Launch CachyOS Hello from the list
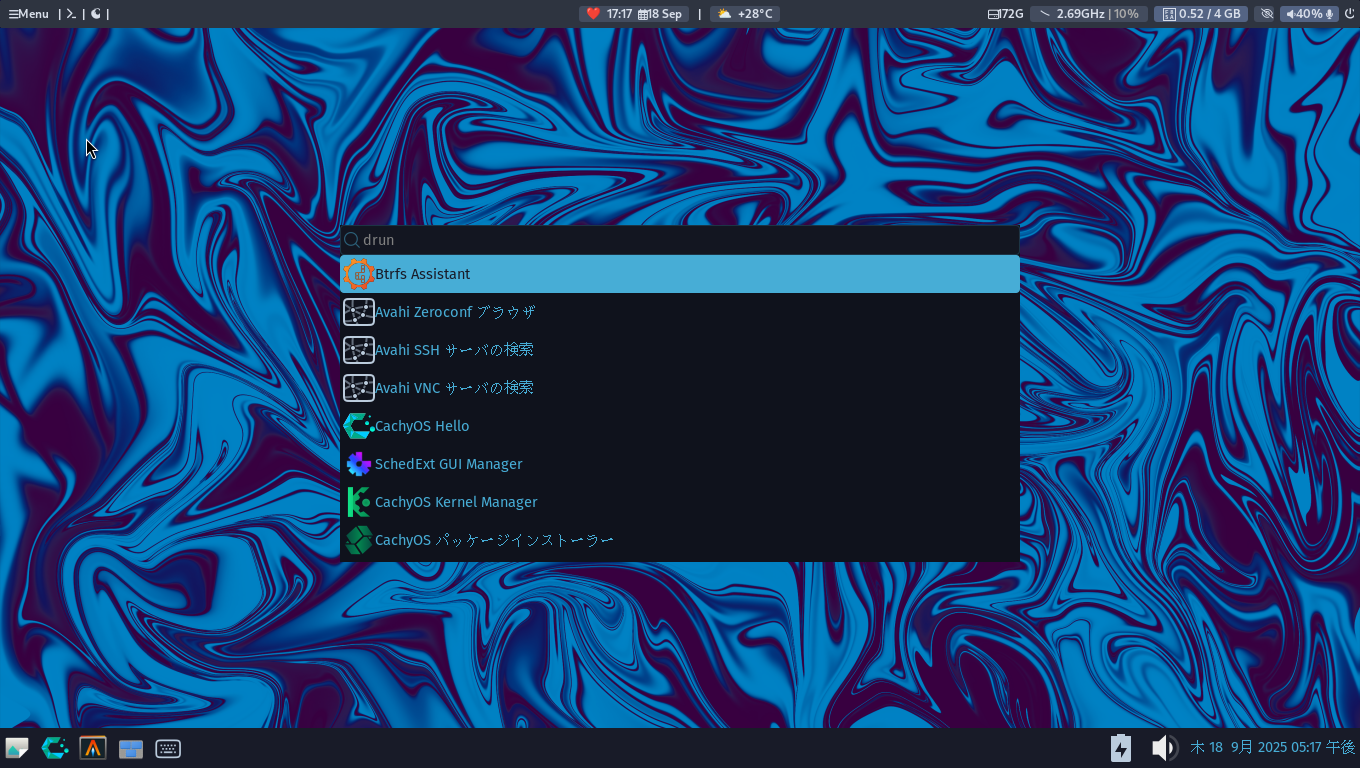Viewport: 1360px width, 768px height. (680, 426)
